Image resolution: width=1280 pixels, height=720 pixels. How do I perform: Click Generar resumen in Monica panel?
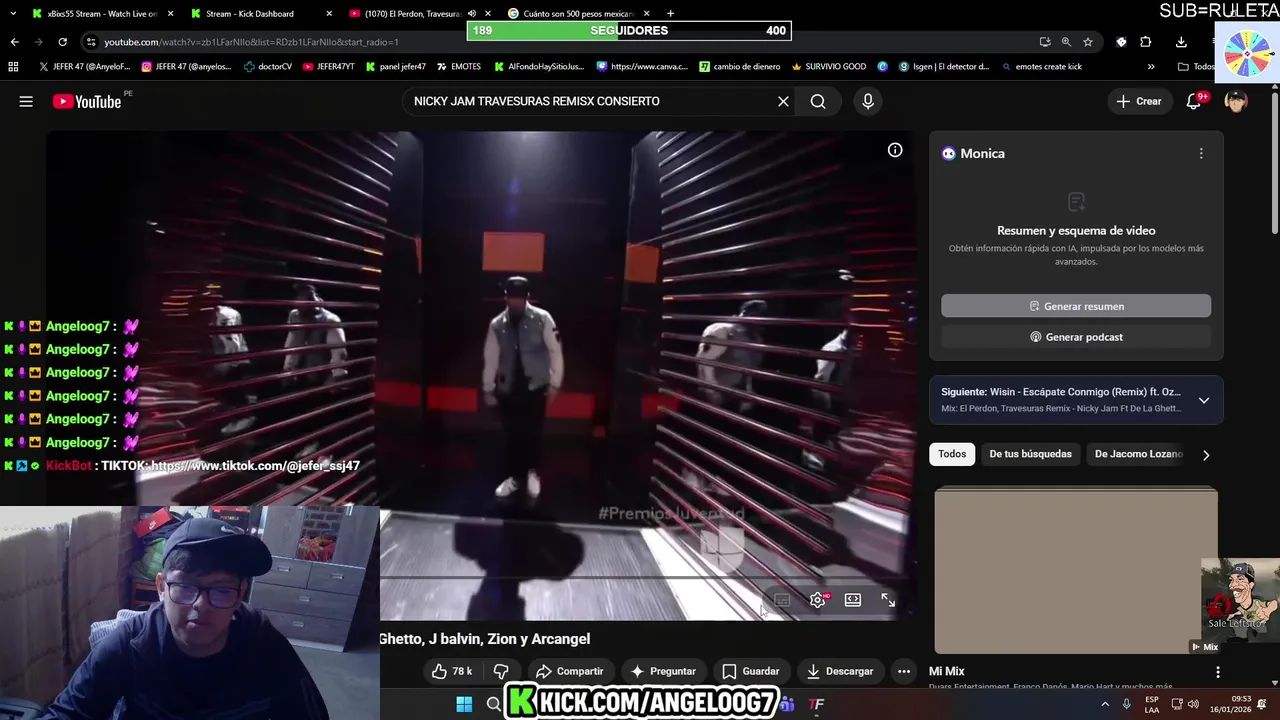(x=1076, y=306)
